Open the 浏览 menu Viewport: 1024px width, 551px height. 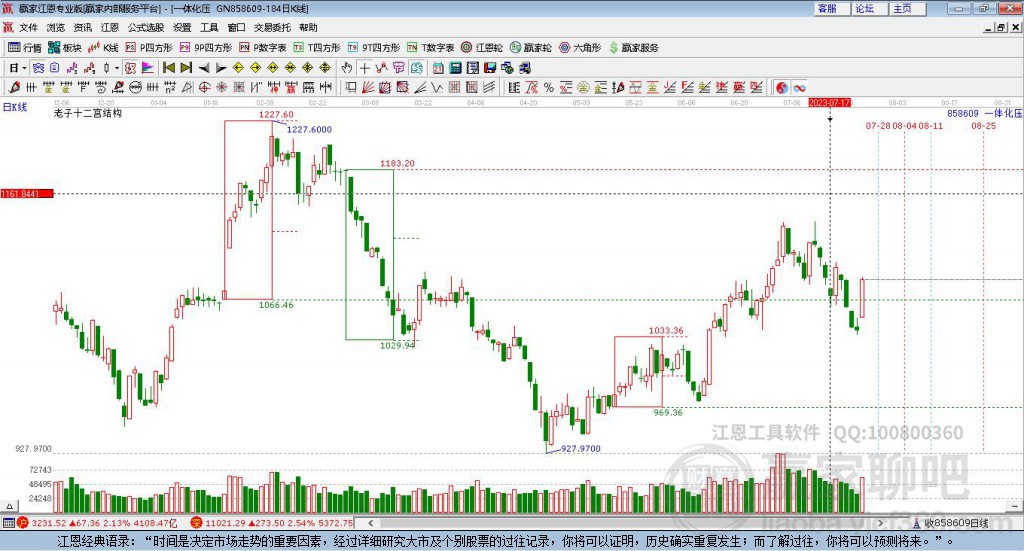(x=56, y=27)
